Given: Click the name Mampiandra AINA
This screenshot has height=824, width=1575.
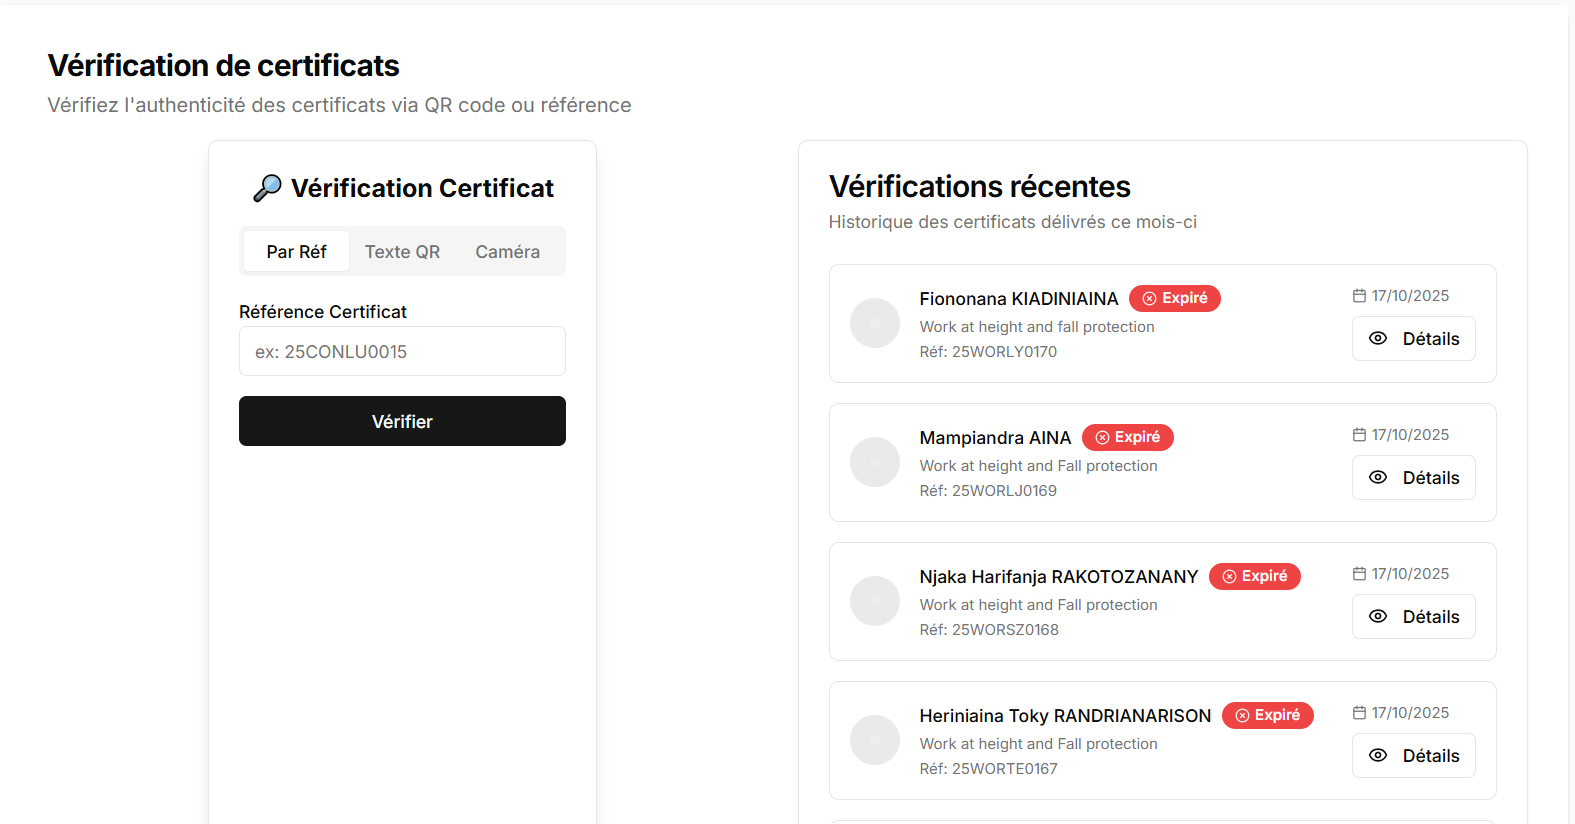Looking at the screenshot, I should 995,438.
